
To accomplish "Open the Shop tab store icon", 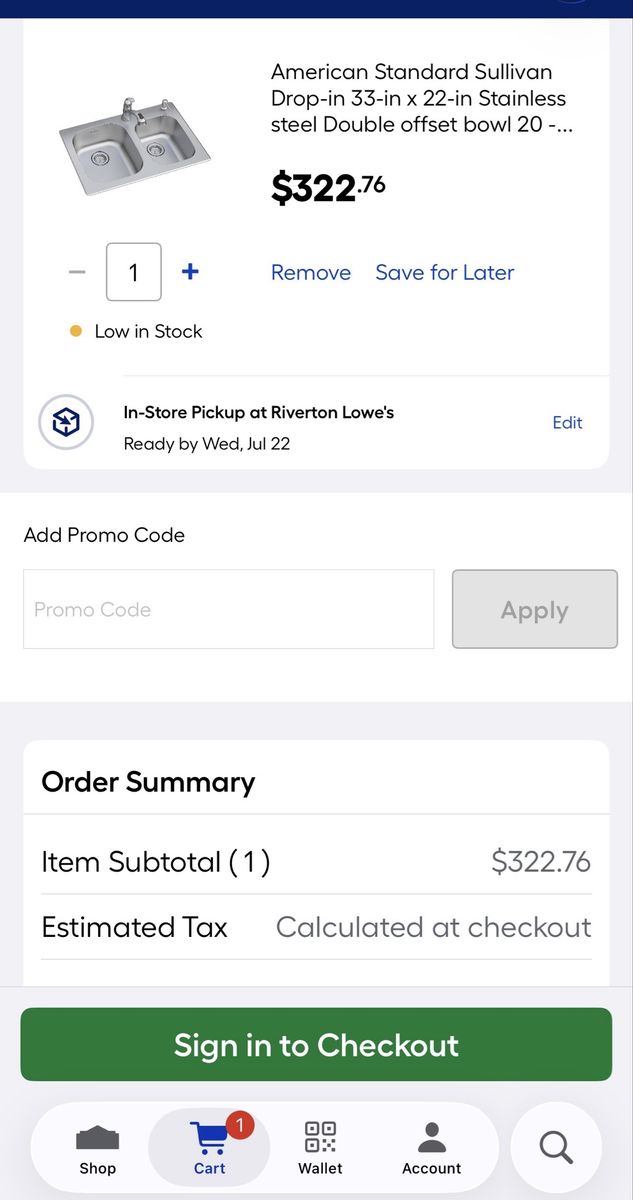I will tap(98, 1138).
